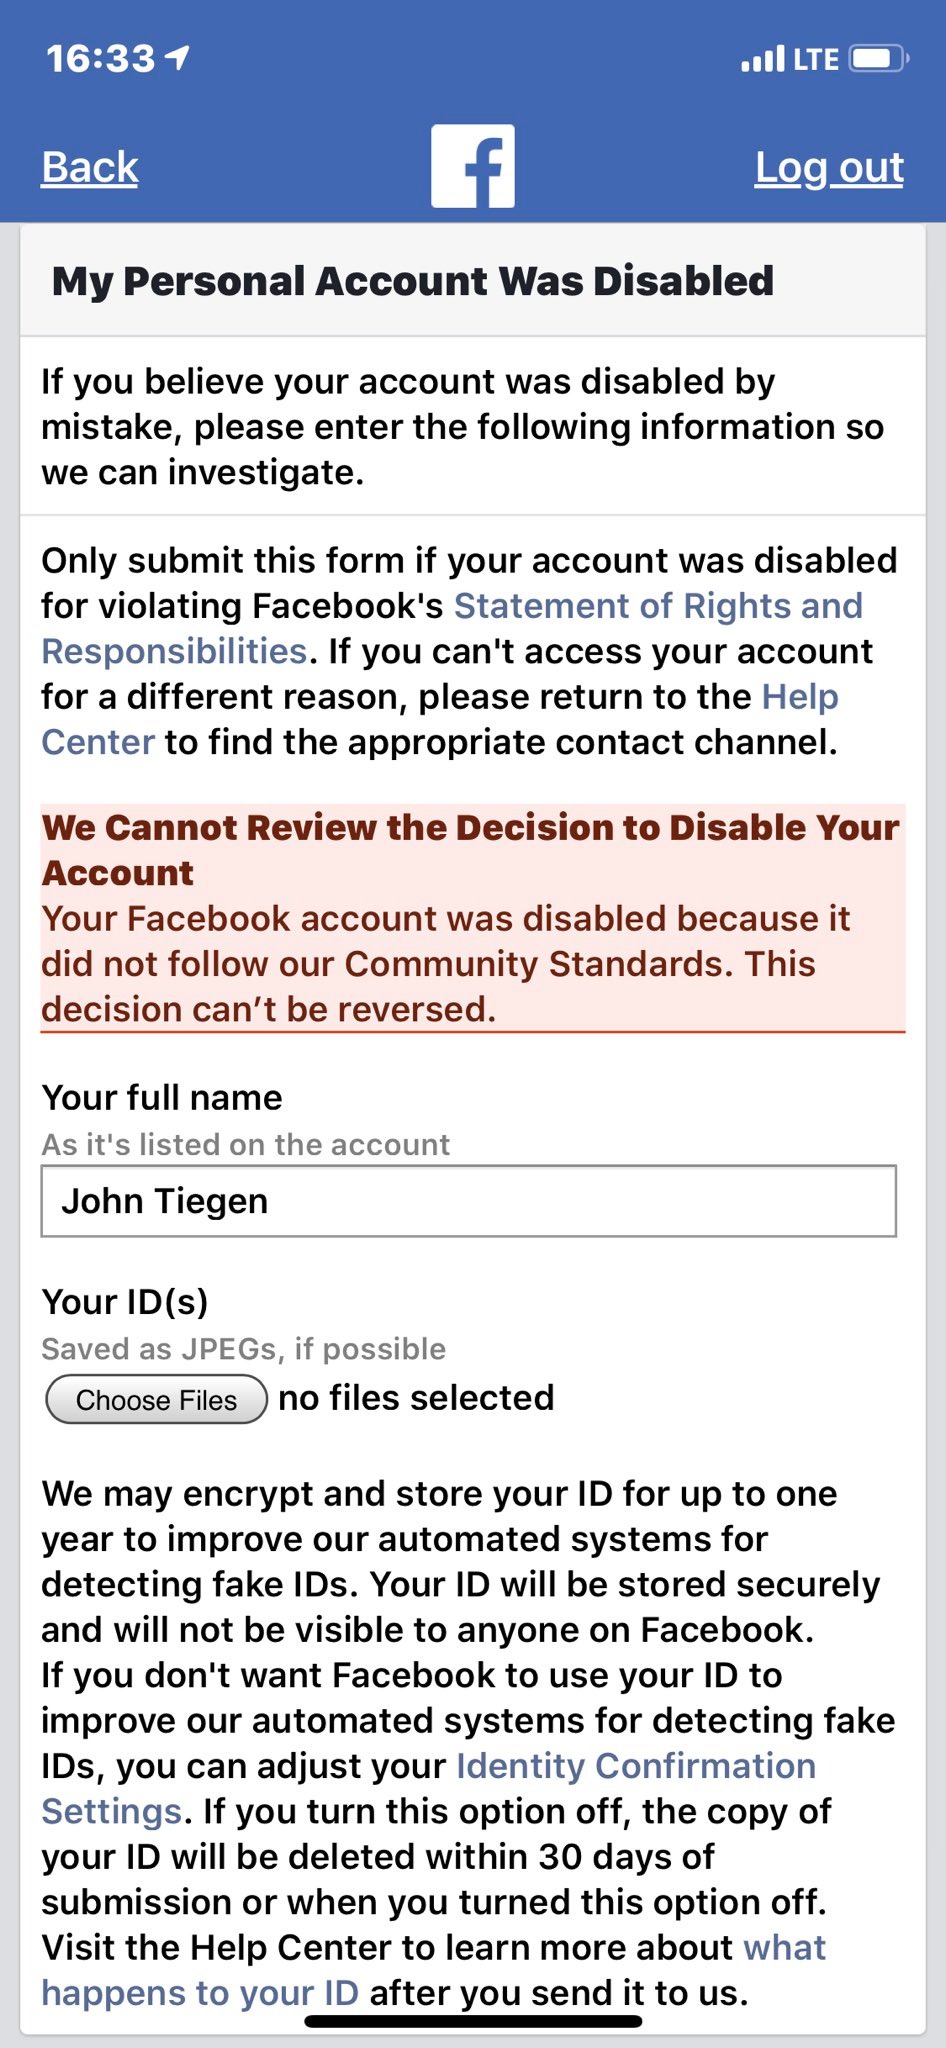The width and height of the screenshot is (946, 2048).
Task: Tap the 'no files selected' label
Action: (x=416, y=1398)
